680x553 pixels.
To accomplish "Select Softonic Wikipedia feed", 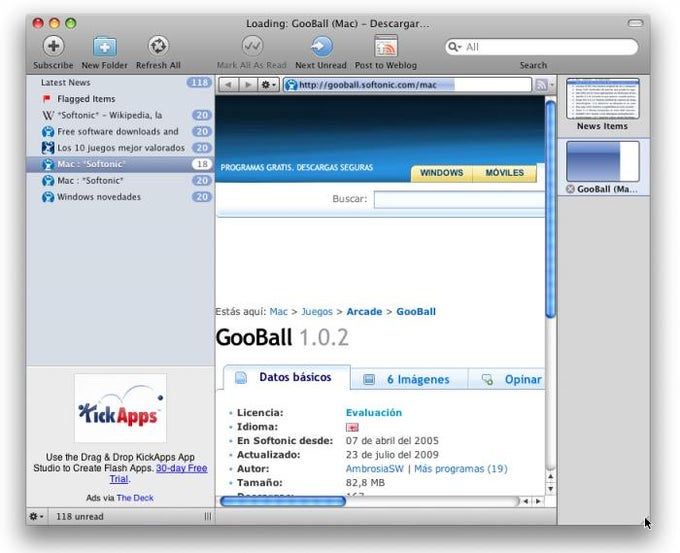I will tap(120, 115).
